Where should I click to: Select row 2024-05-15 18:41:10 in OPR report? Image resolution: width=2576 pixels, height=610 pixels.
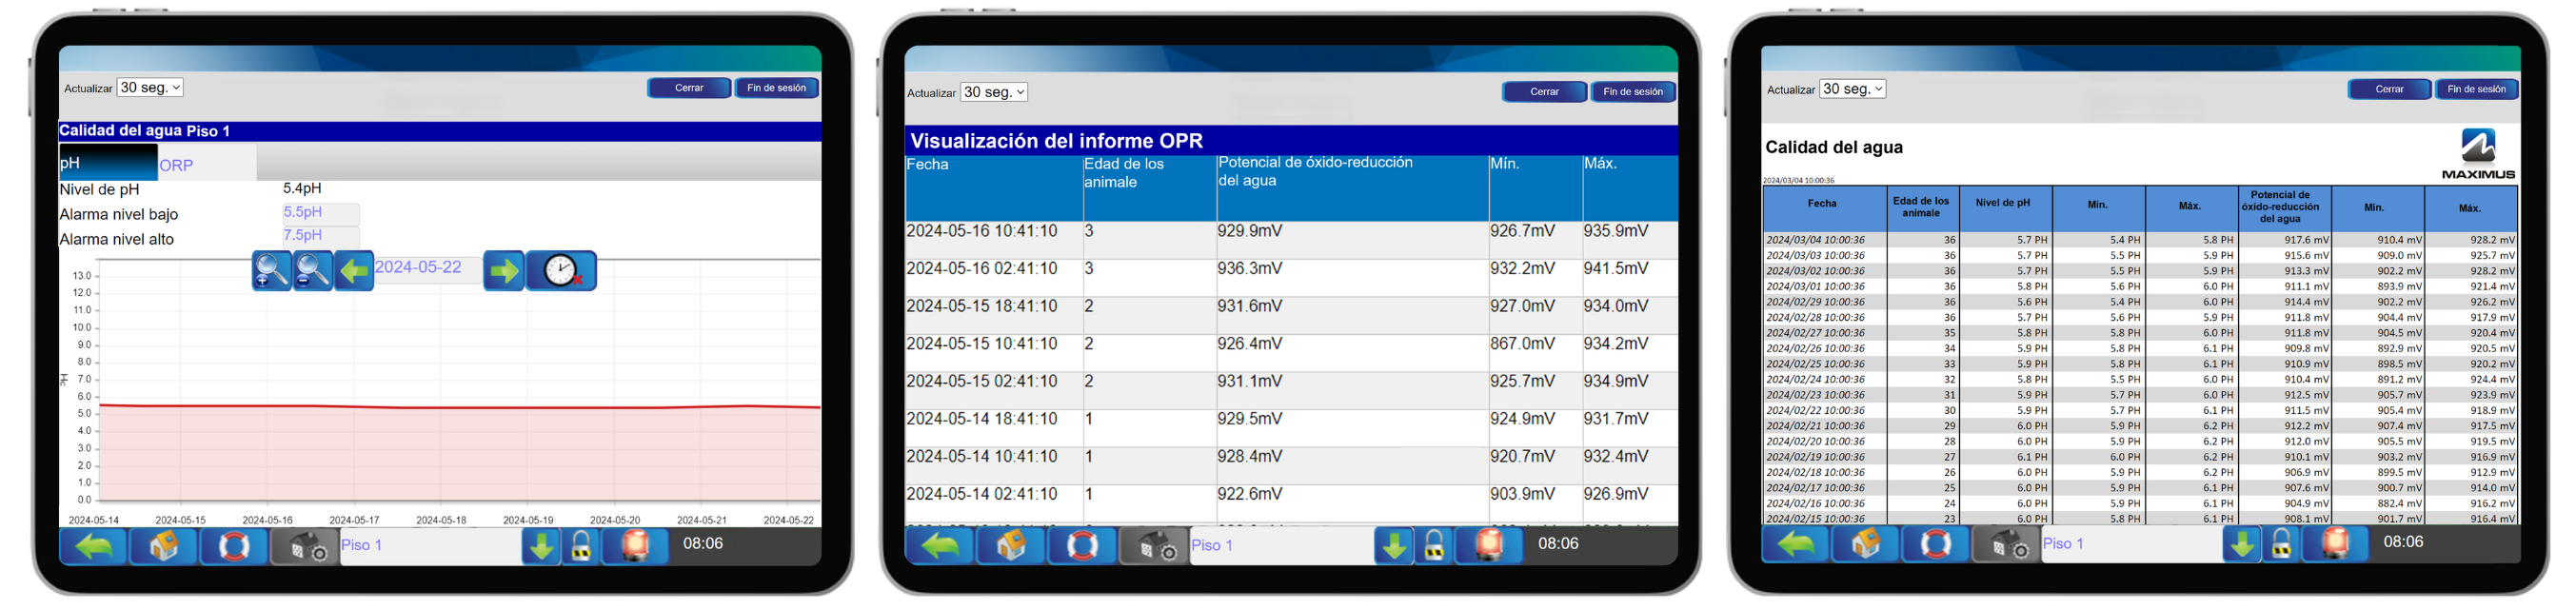coord(1291,315)
